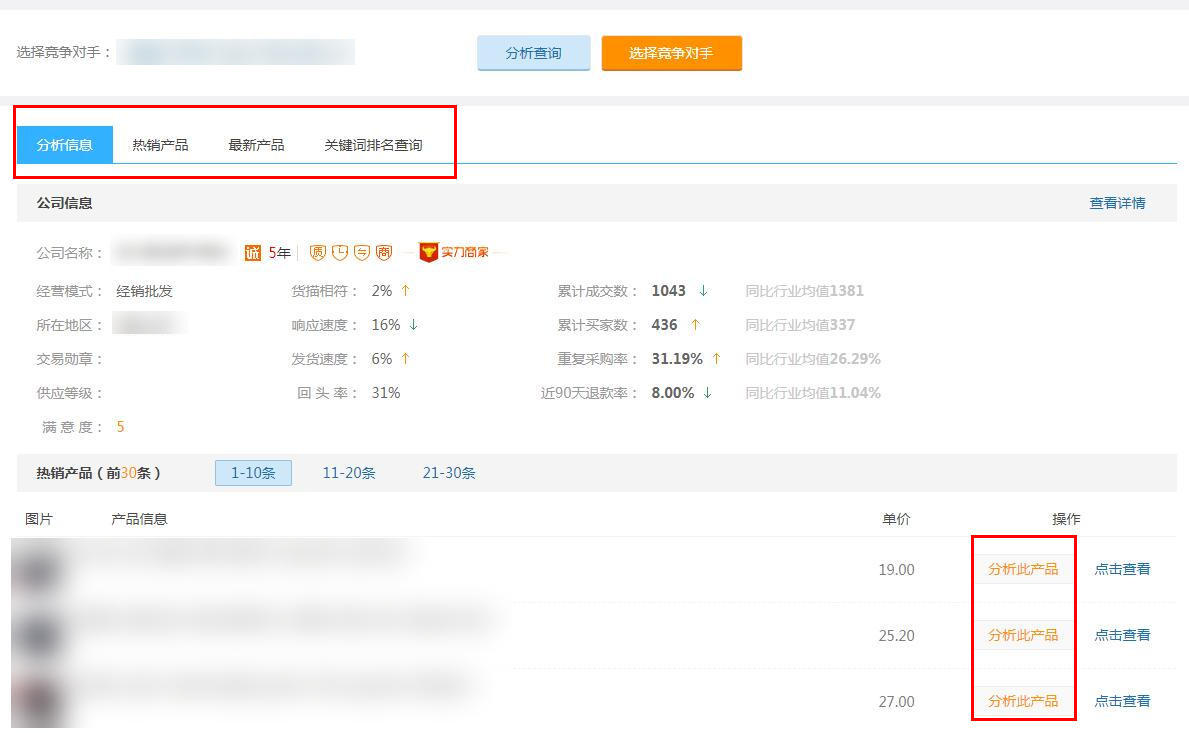
Task: Click the 诚信通 badge icon
Action: [x=253, y=252]
